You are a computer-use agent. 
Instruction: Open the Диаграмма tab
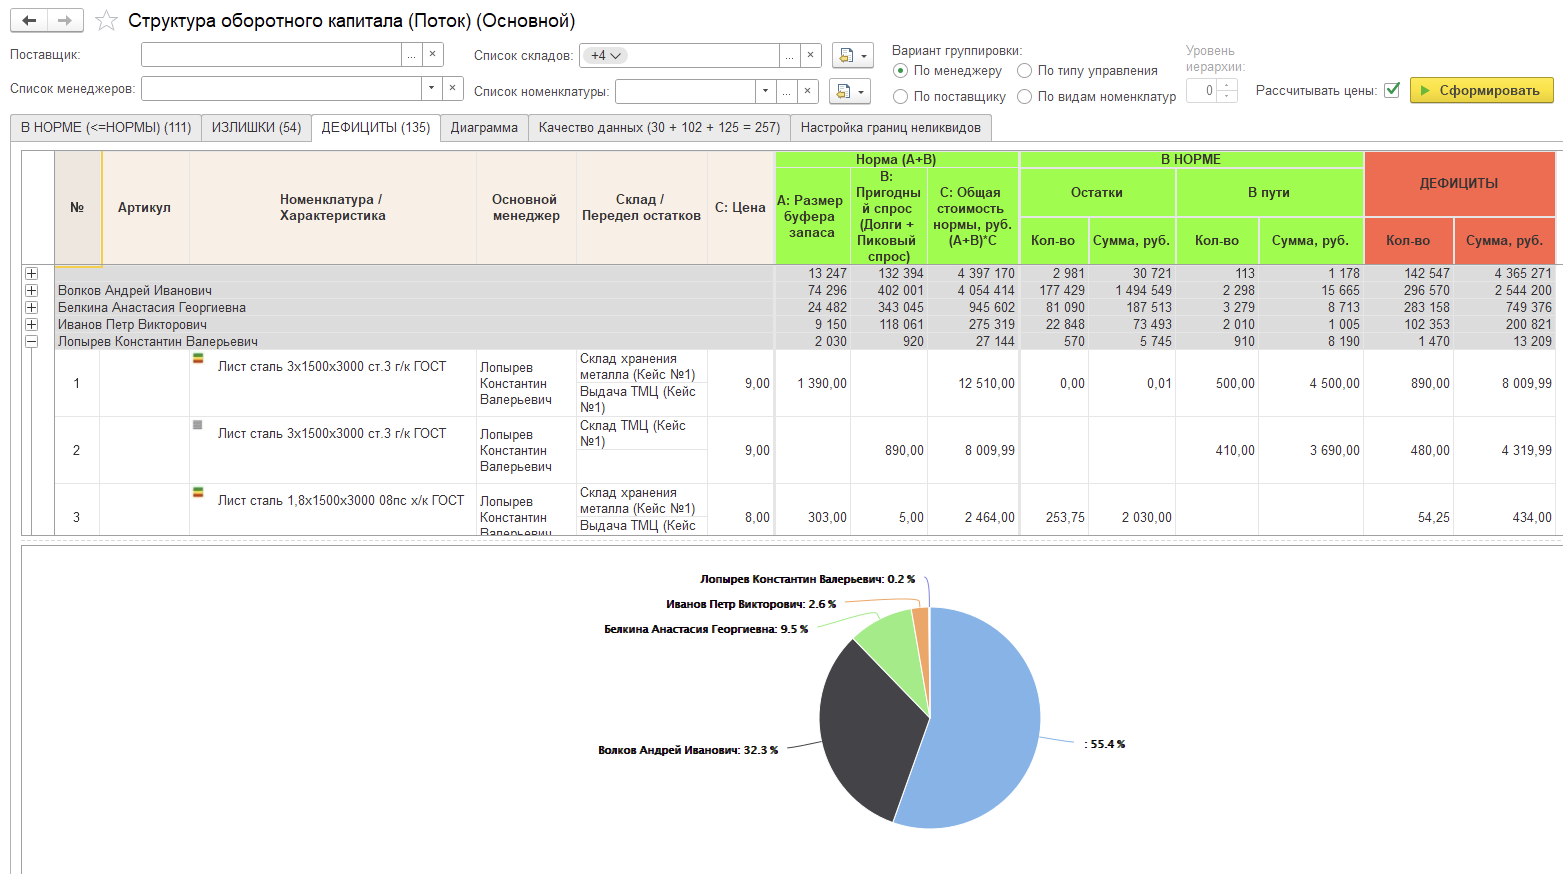coord(484,128)
